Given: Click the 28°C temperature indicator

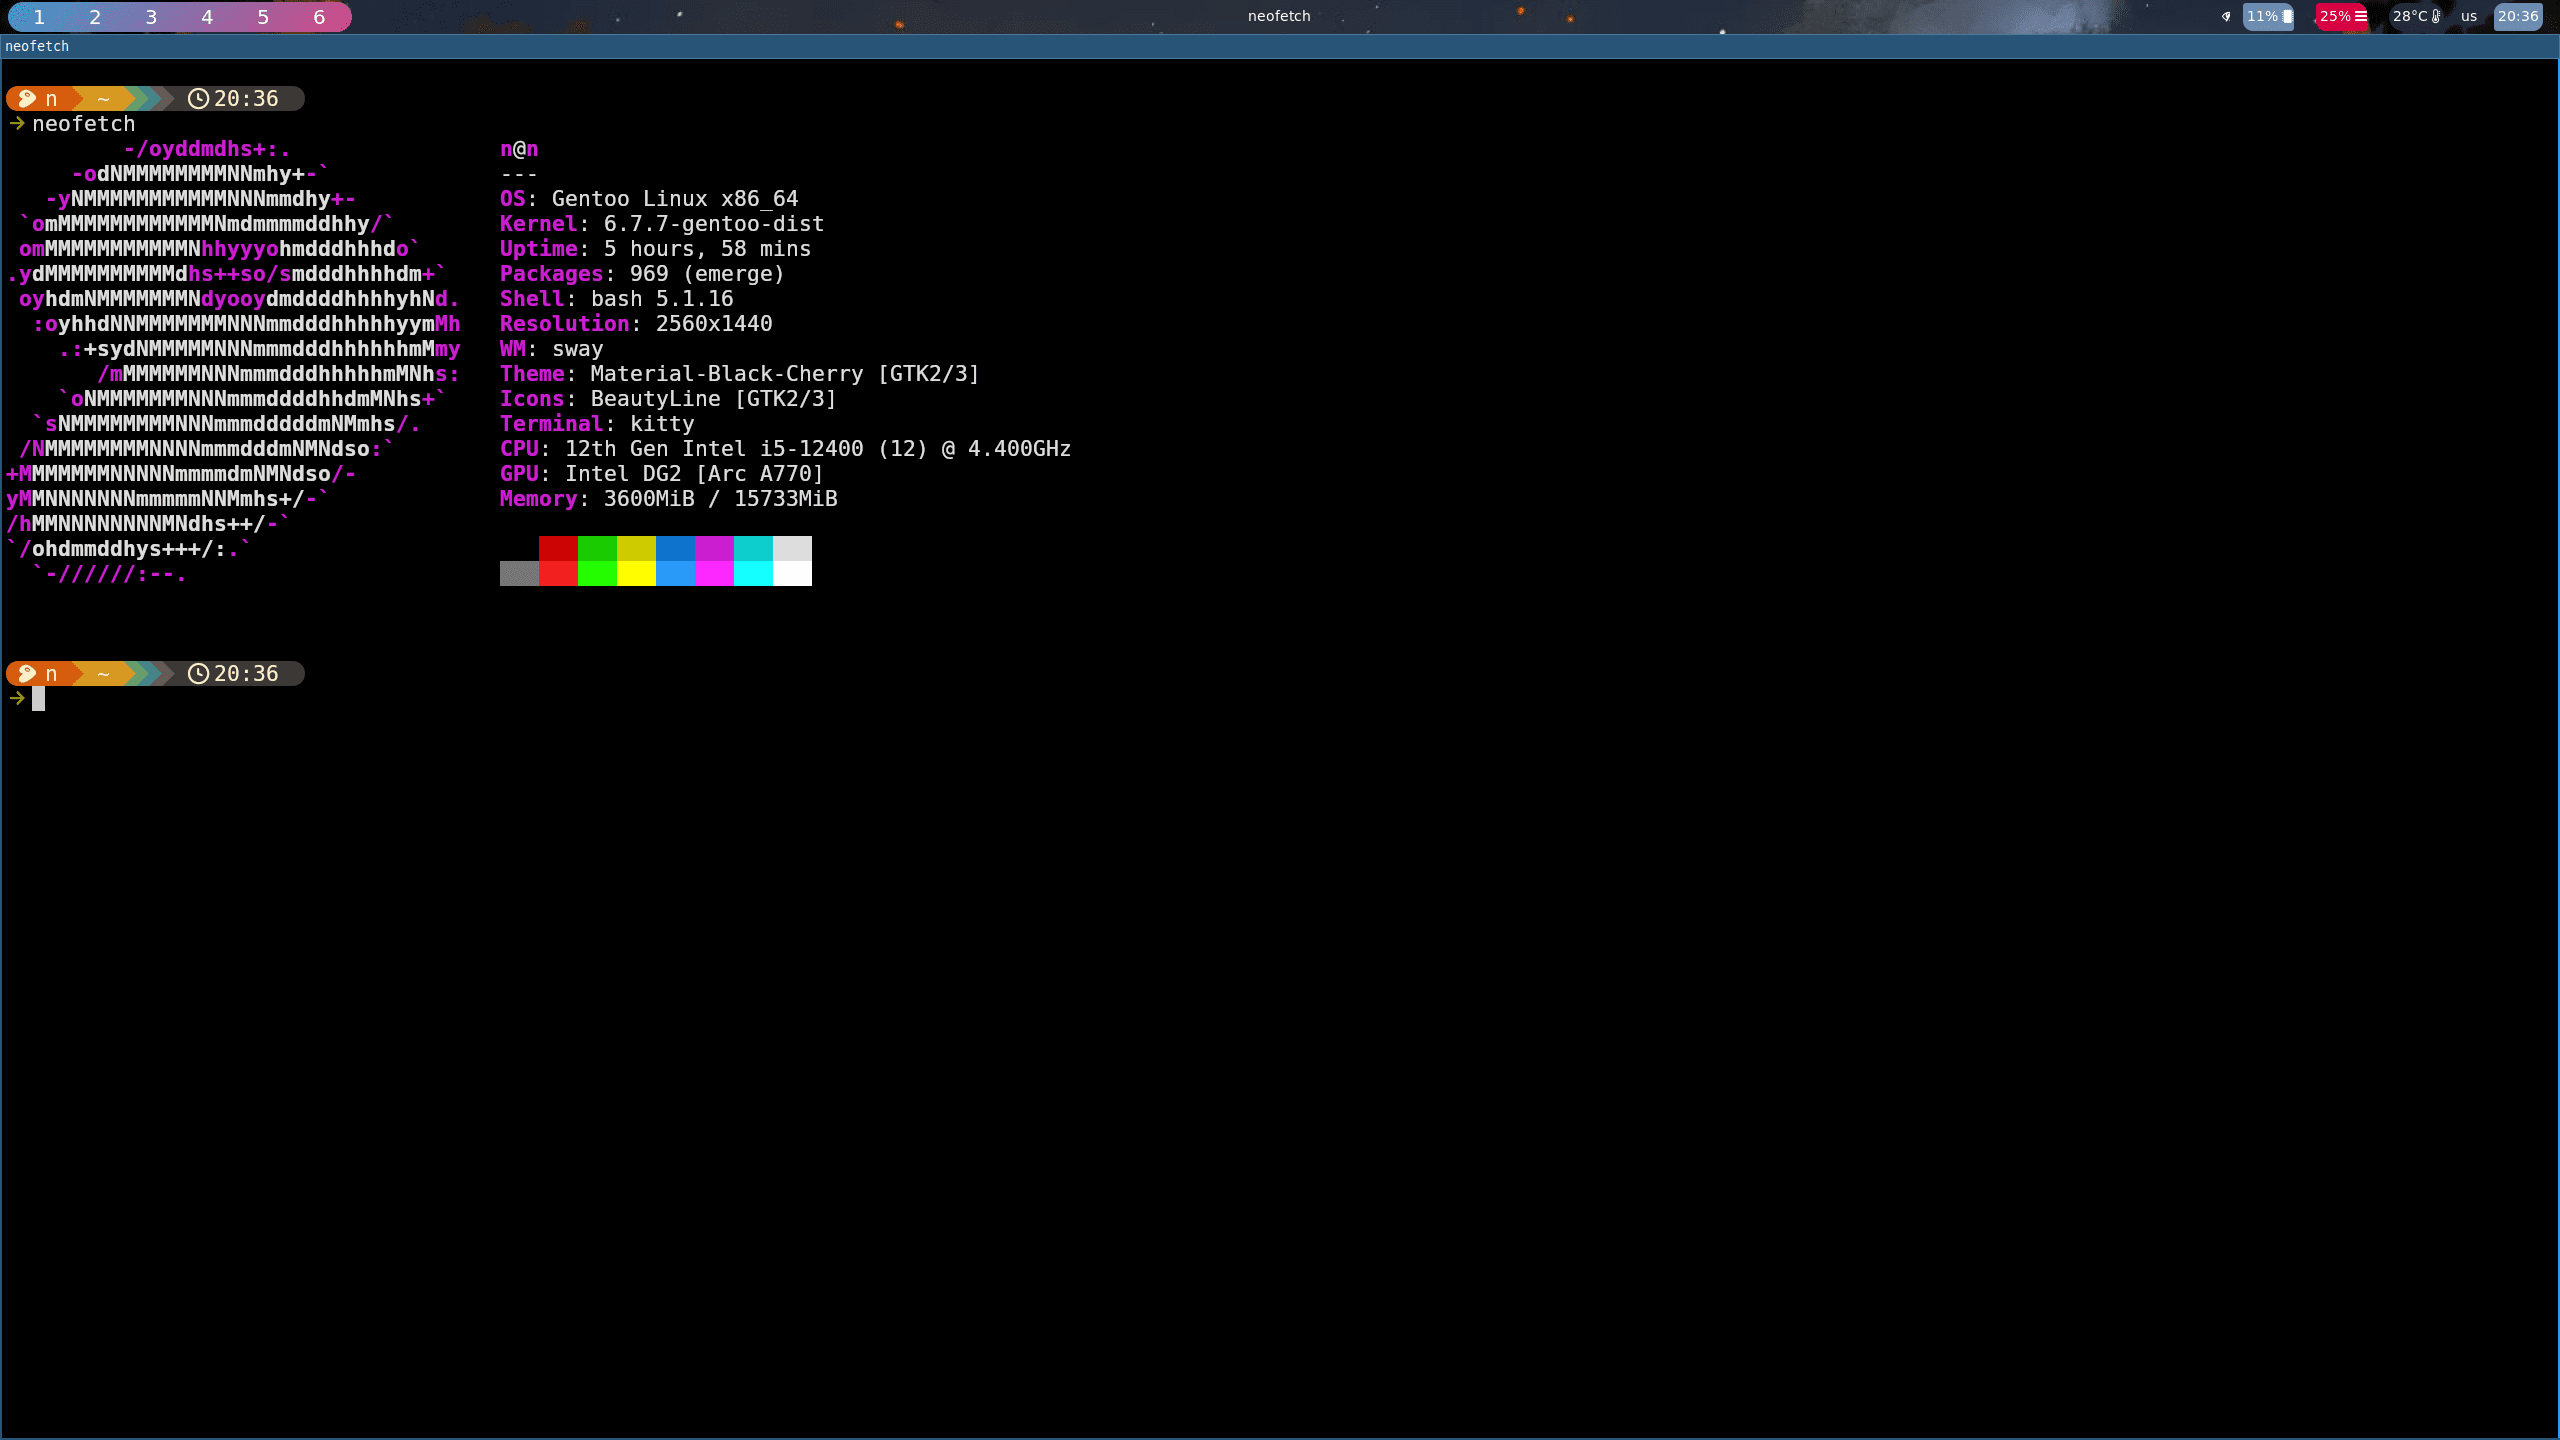Looking at the screenshot, I should [x=2416, y=16].
